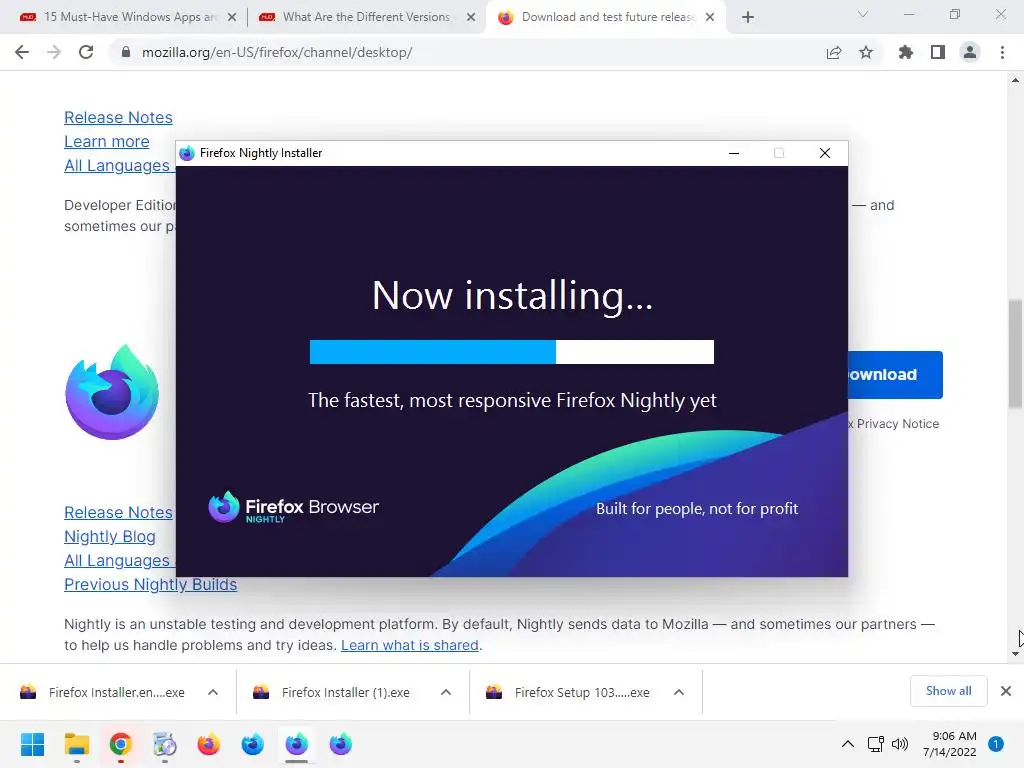Viewport: 1024px width, 768px height.
Task: Minimize the Firefox Nightly Installer window
Action: [734, 153]
